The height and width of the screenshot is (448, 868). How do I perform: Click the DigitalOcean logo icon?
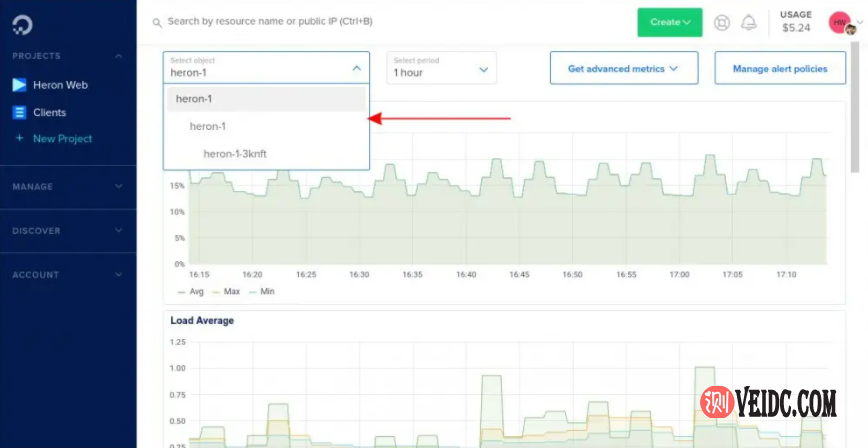click(x=23, y=22)
